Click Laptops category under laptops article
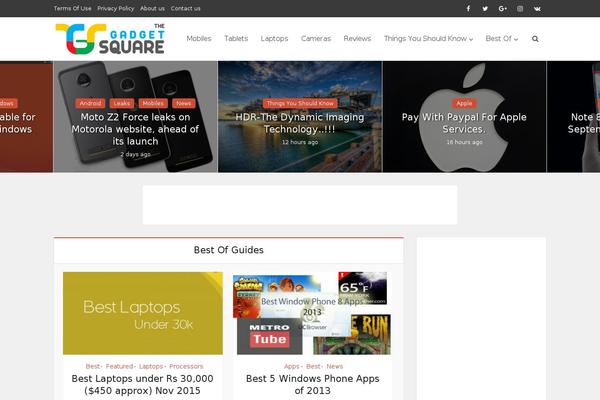The width and height of the screenshot is (600, 400). coord(151,366)
